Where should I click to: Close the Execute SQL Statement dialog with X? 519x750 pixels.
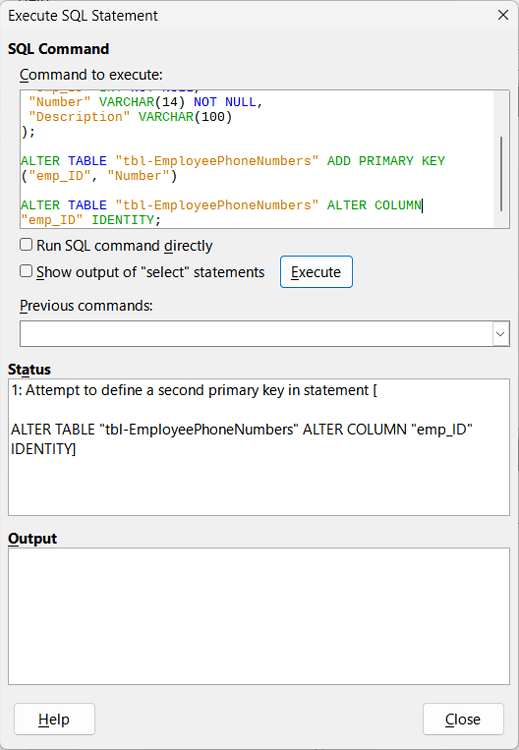(503, 15)
